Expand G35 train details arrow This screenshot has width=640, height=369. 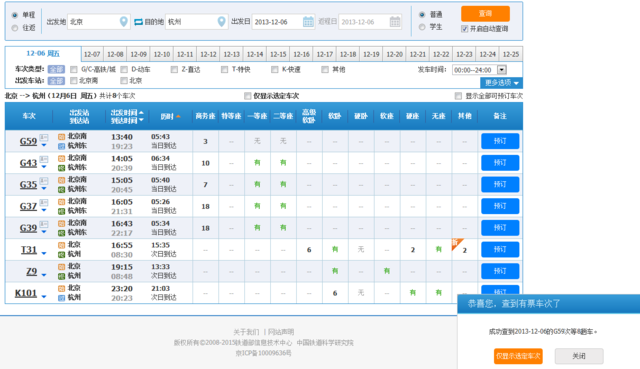click(44, 189)
